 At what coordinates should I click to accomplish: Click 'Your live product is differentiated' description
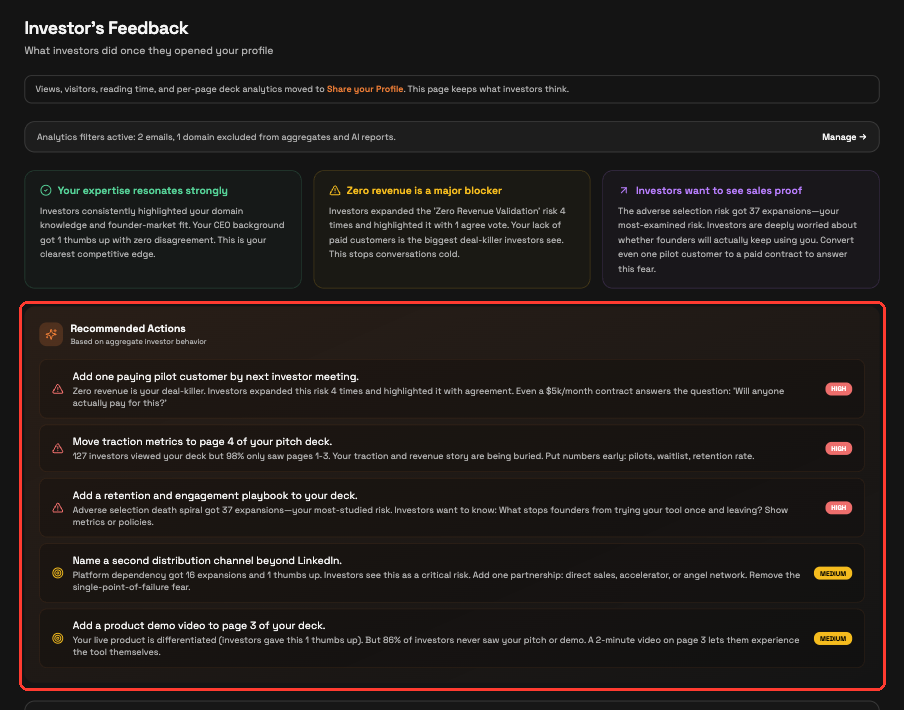[x=436, y=646]
